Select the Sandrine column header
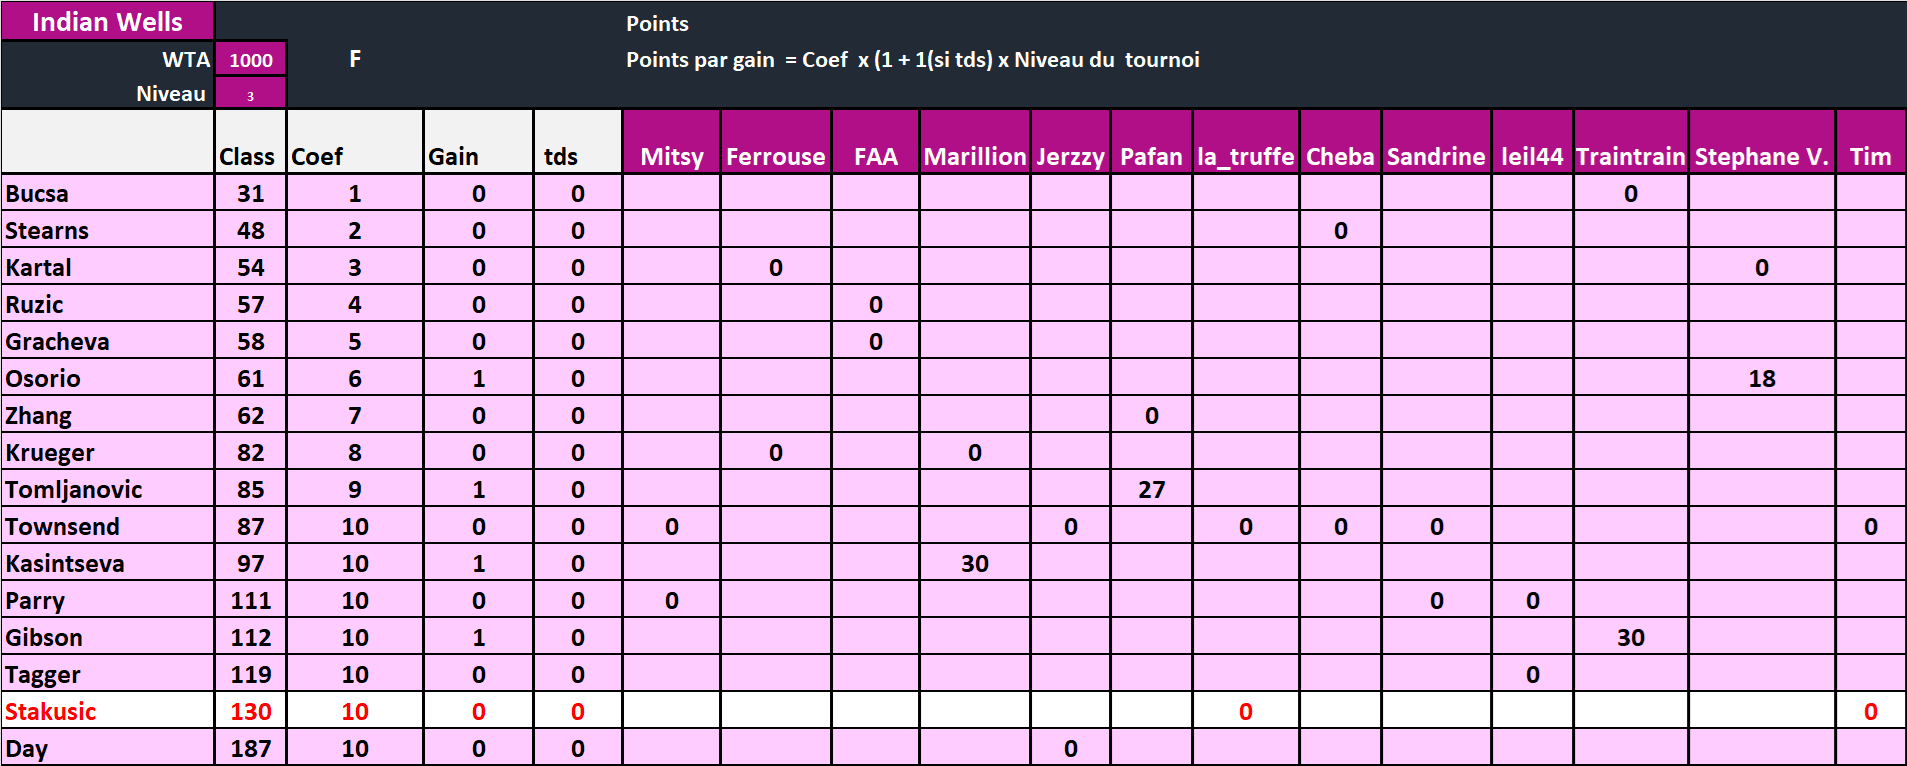The width and height of the screenshot is (1907, 766). (x=1436, y=156)
